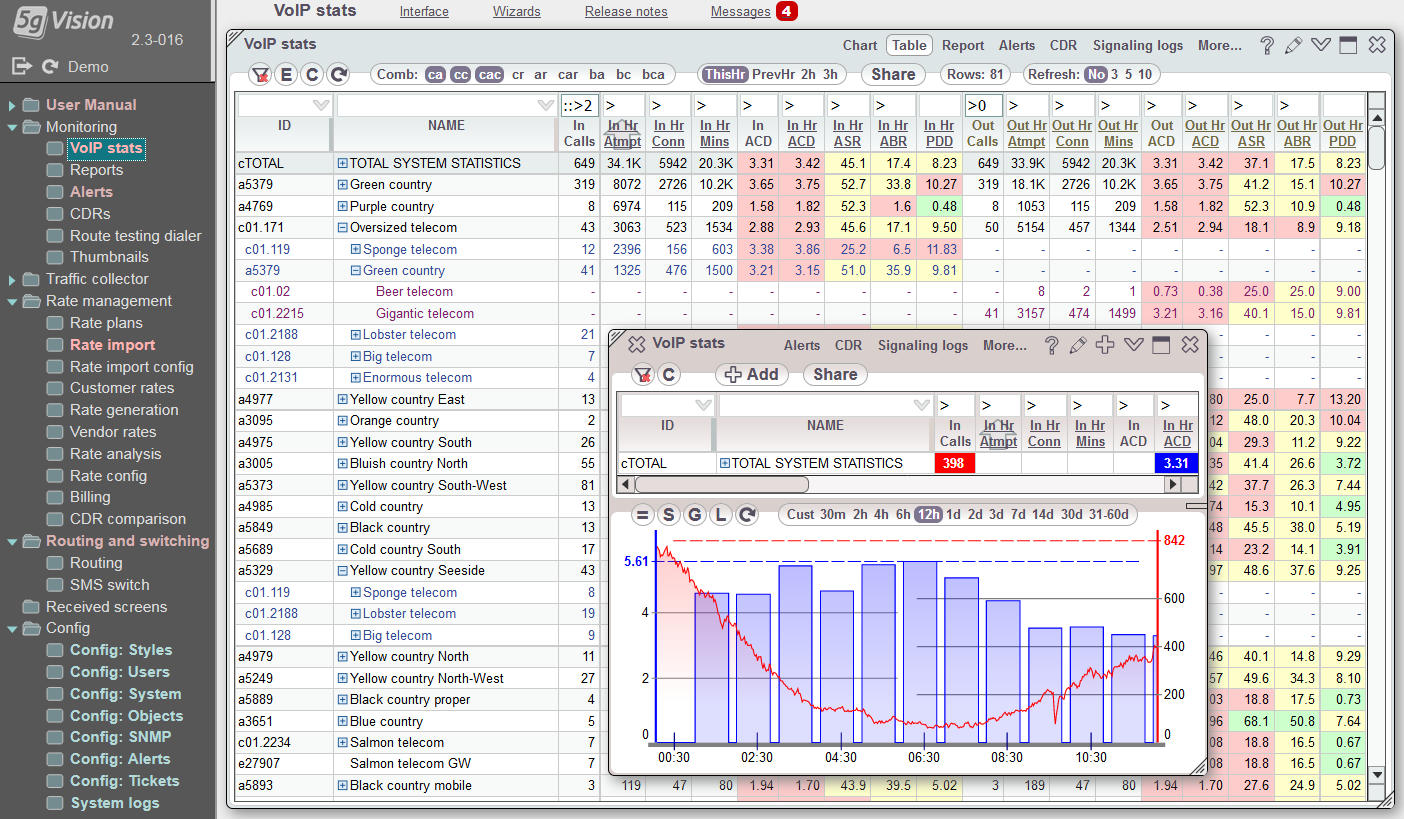1404x819 pixels.
Task: Open the Rate import sidebar link
Action: pyautogui.click(x=112, y=345)
